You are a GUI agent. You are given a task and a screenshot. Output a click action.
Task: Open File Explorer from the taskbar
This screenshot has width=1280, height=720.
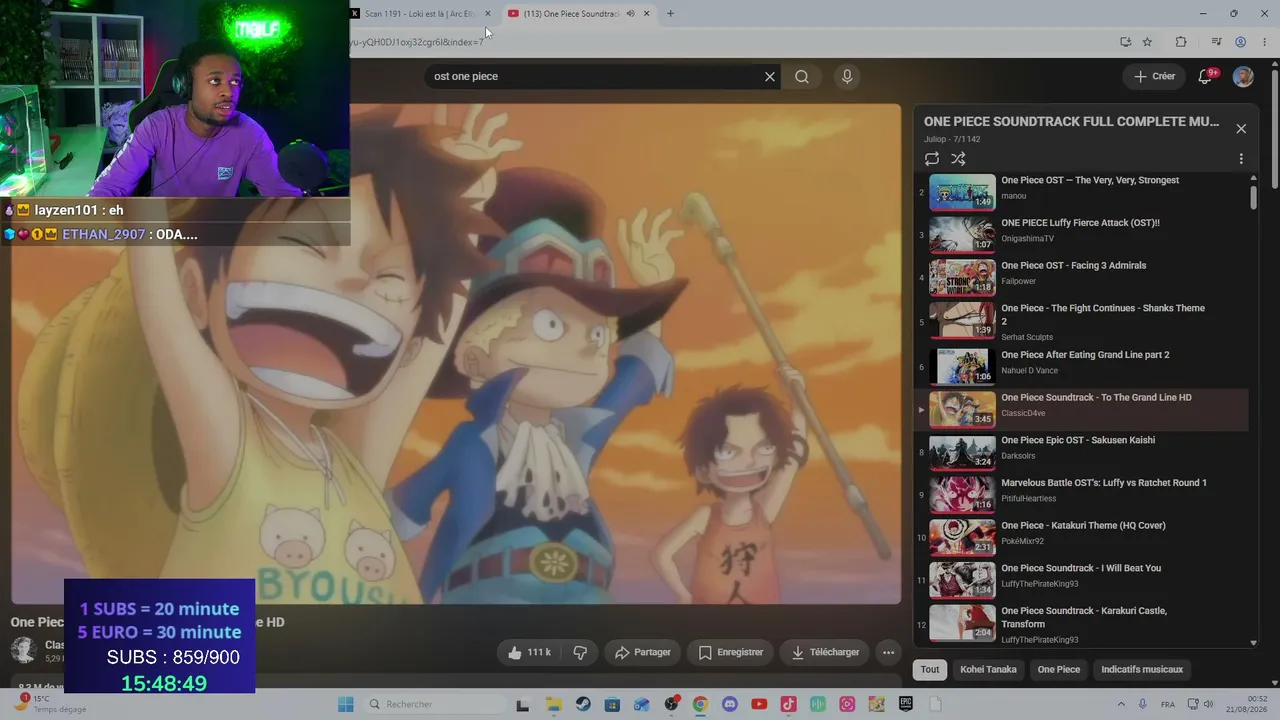point(552,704)
